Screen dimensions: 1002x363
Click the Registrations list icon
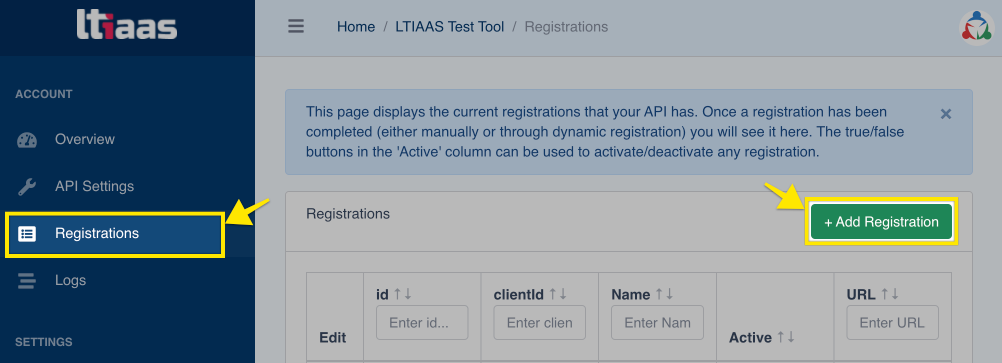tap(27, 233)
